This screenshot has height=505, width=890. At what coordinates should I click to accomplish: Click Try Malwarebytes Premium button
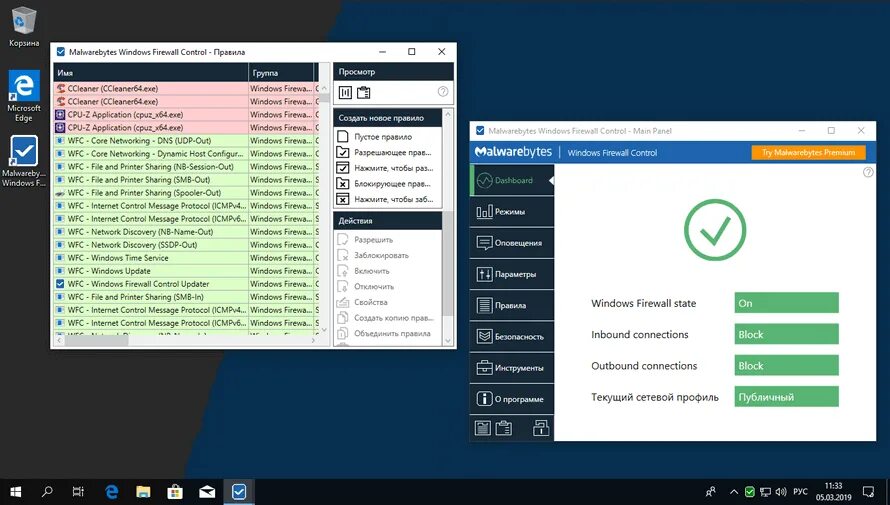point(808,153)
